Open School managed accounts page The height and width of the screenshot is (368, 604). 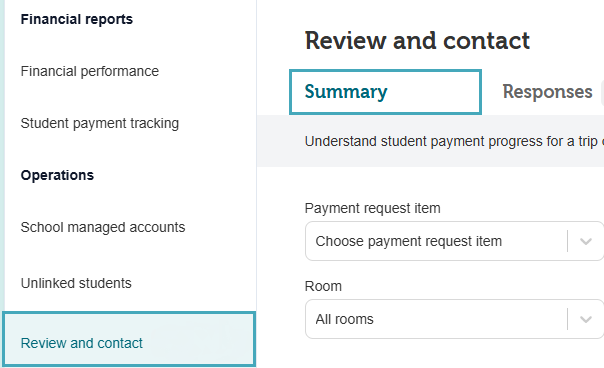point(103,227)
